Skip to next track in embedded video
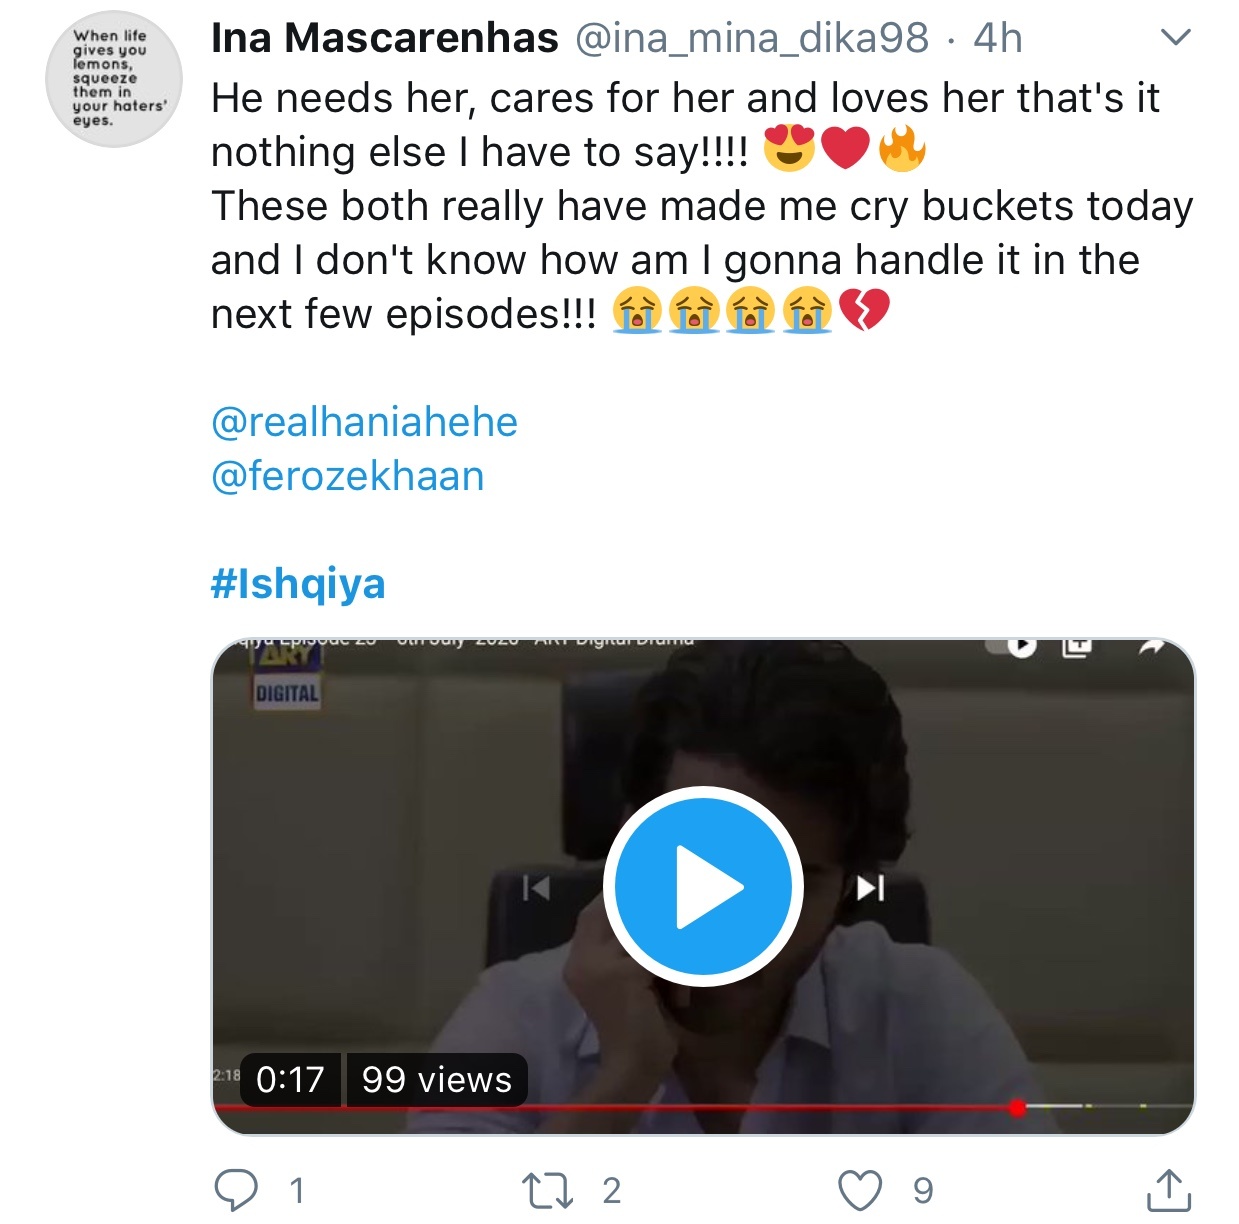The height and width of the screenshot is (1224, 1239). (870, 887)
